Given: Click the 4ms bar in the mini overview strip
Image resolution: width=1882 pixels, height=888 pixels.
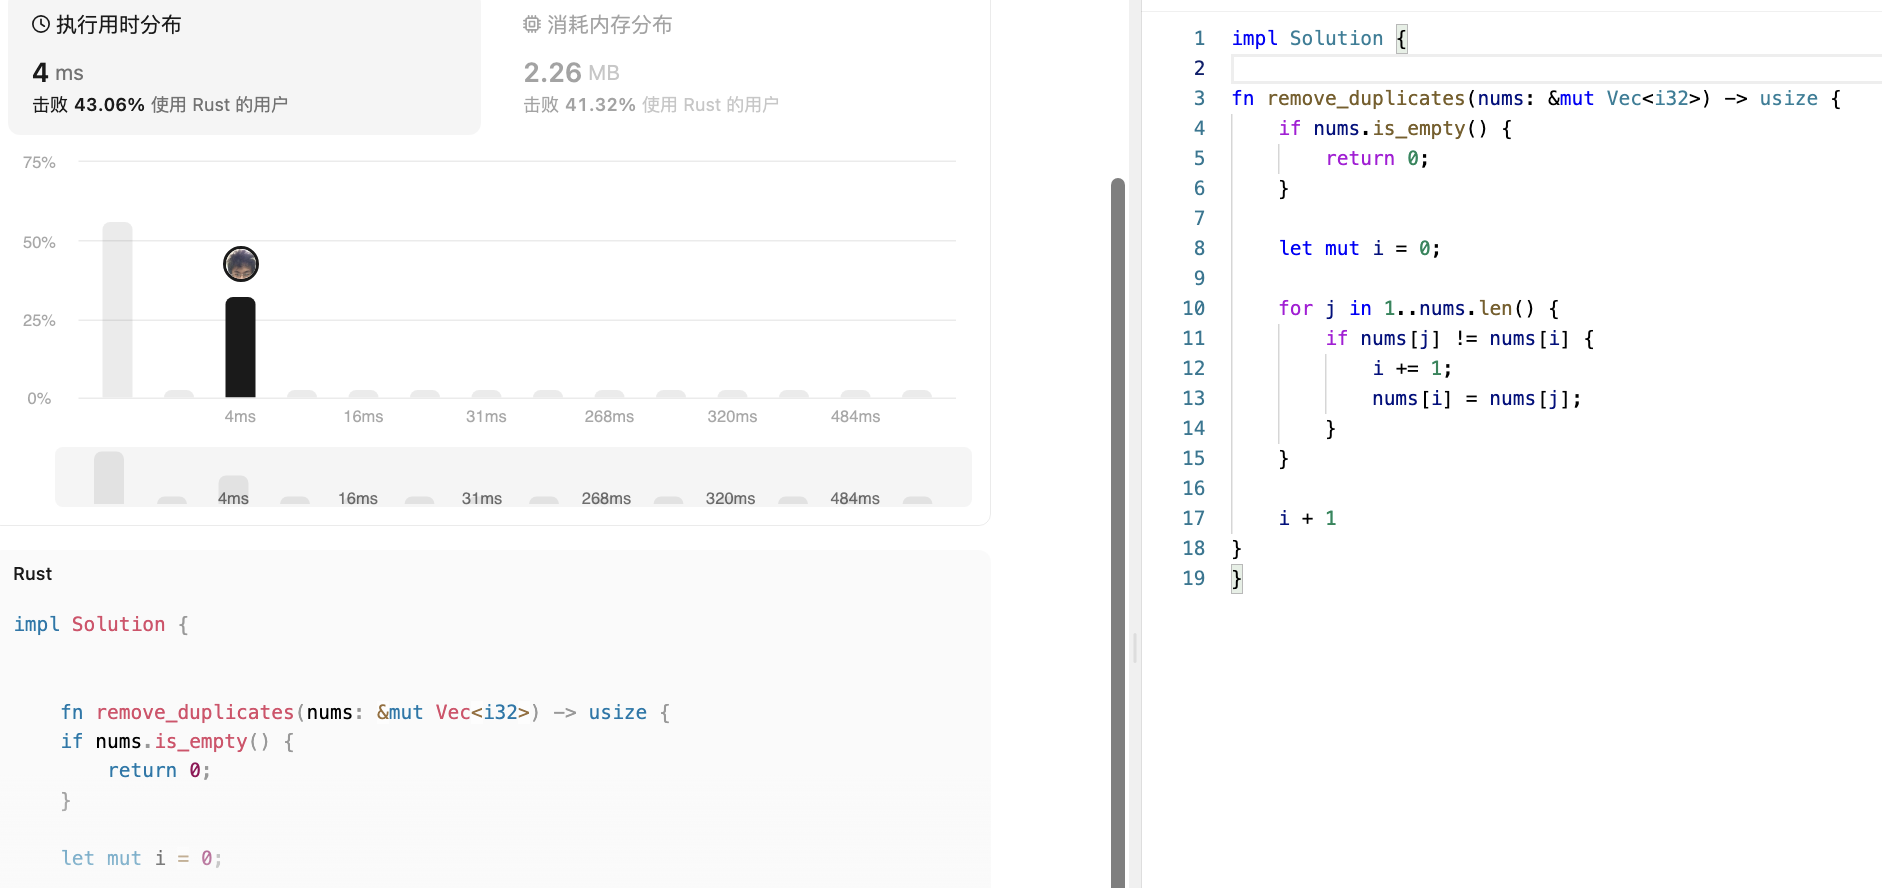Looking at the screenshot, I should 233,488.
